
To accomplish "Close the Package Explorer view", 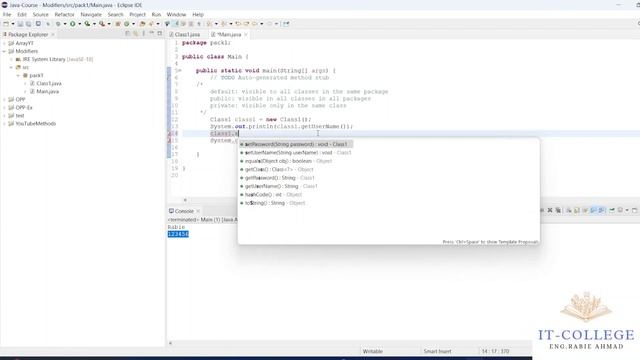I will click(53, 35).
